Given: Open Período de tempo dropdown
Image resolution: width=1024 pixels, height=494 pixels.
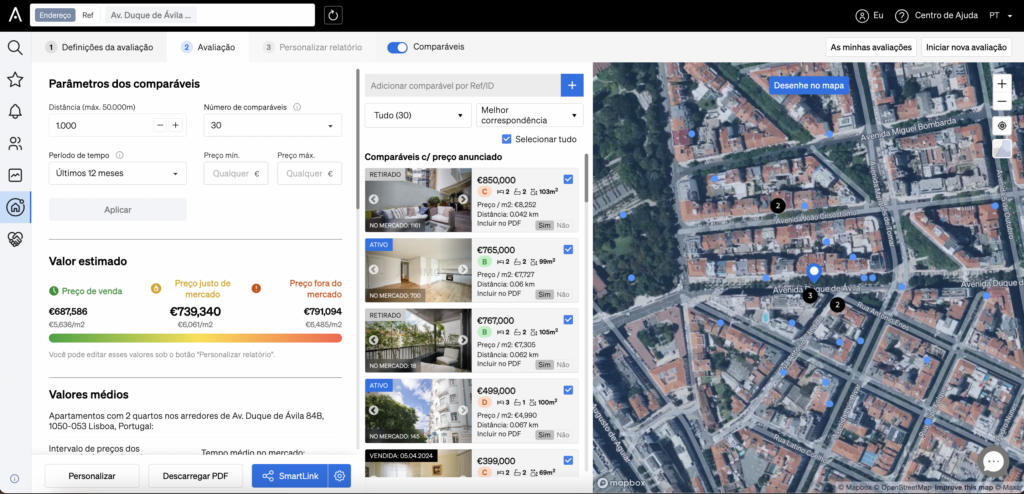Looking at the screenshot, I should [118, 173].
